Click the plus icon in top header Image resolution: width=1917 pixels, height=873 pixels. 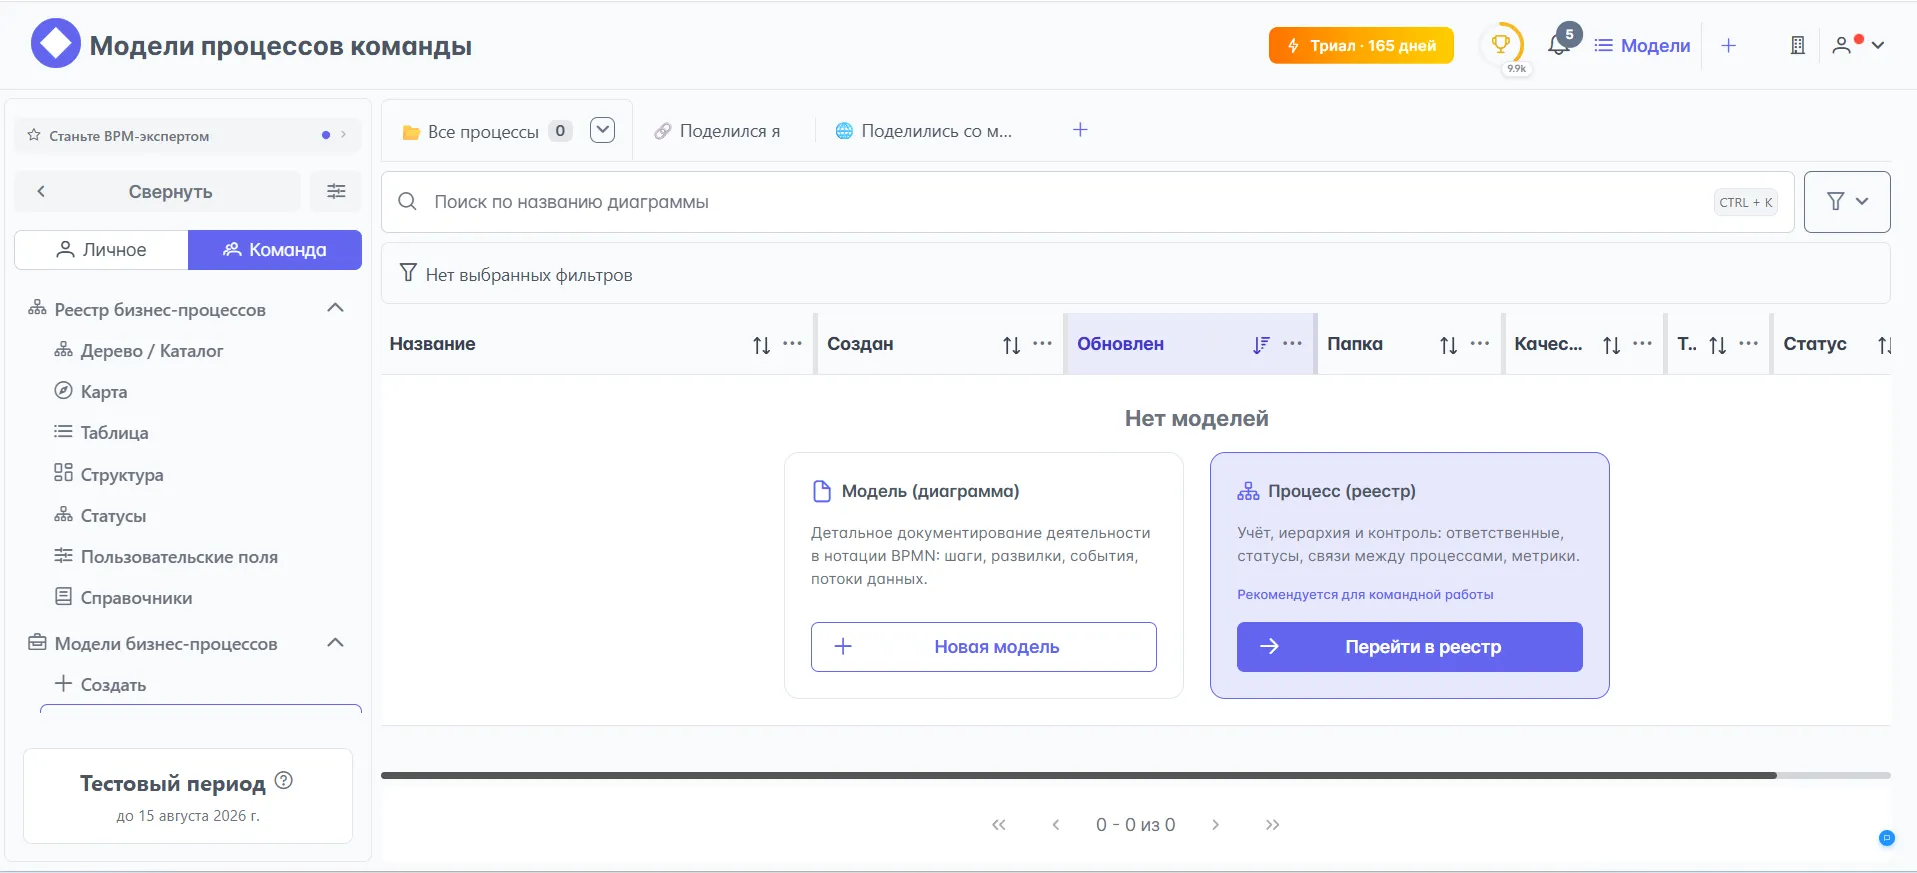1728,45
